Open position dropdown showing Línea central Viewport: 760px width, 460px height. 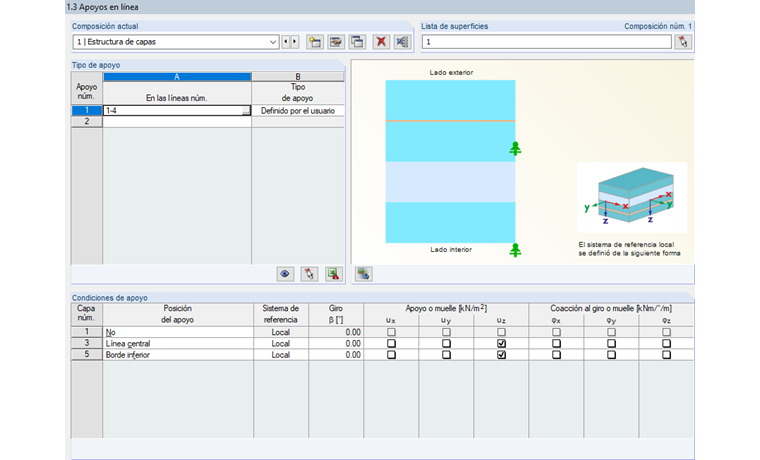(178, 344)
